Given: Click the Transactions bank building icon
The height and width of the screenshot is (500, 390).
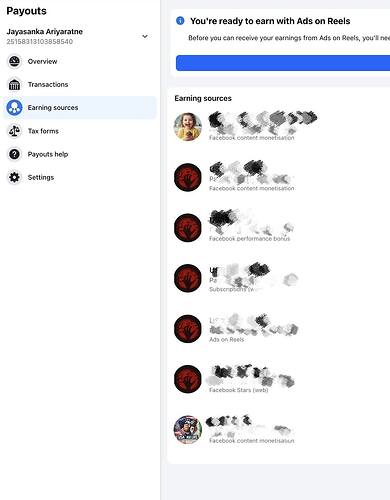Looking at the screenshot, I should pyautogui.click(x=14, y=85).
